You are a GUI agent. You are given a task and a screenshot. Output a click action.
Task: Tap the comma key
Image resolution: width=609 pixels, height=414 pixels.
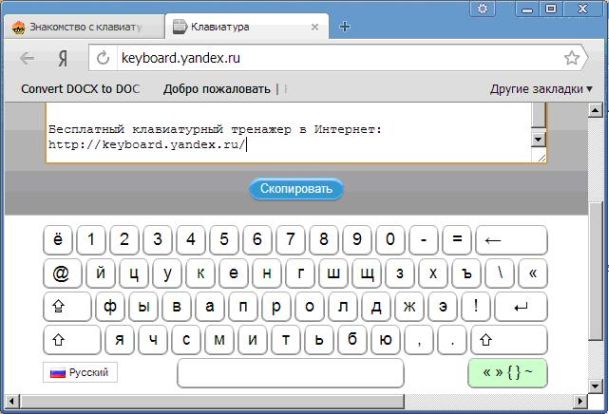(x=419, y=340)
